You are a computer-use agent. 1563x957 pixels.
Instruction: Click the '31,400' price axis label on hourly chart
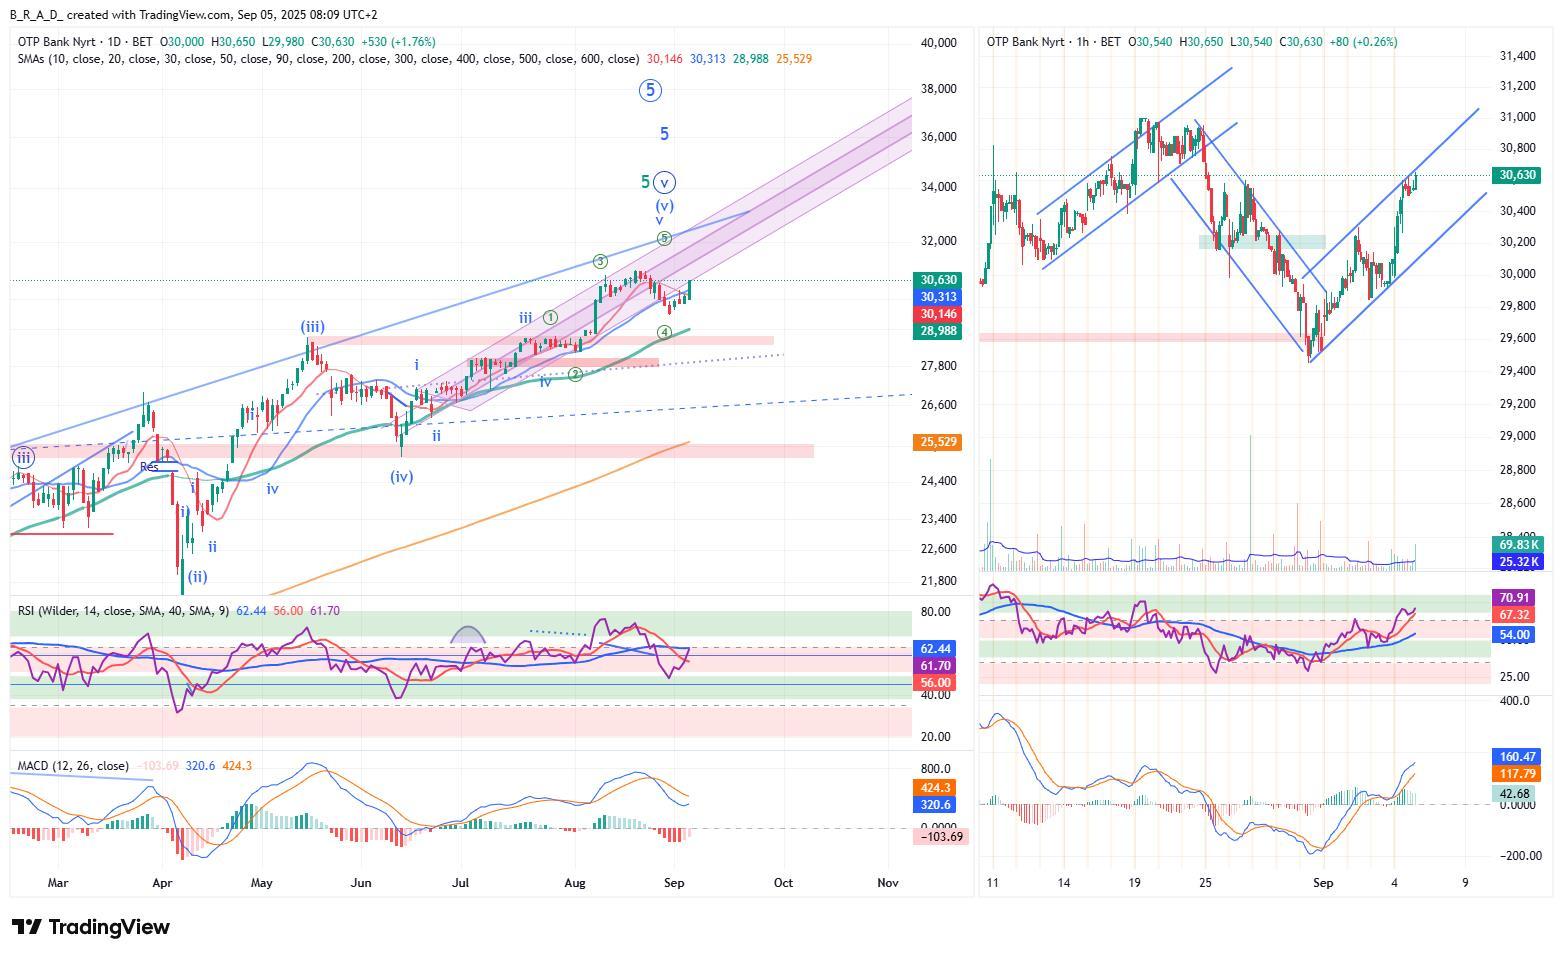tap(1518, 56)
